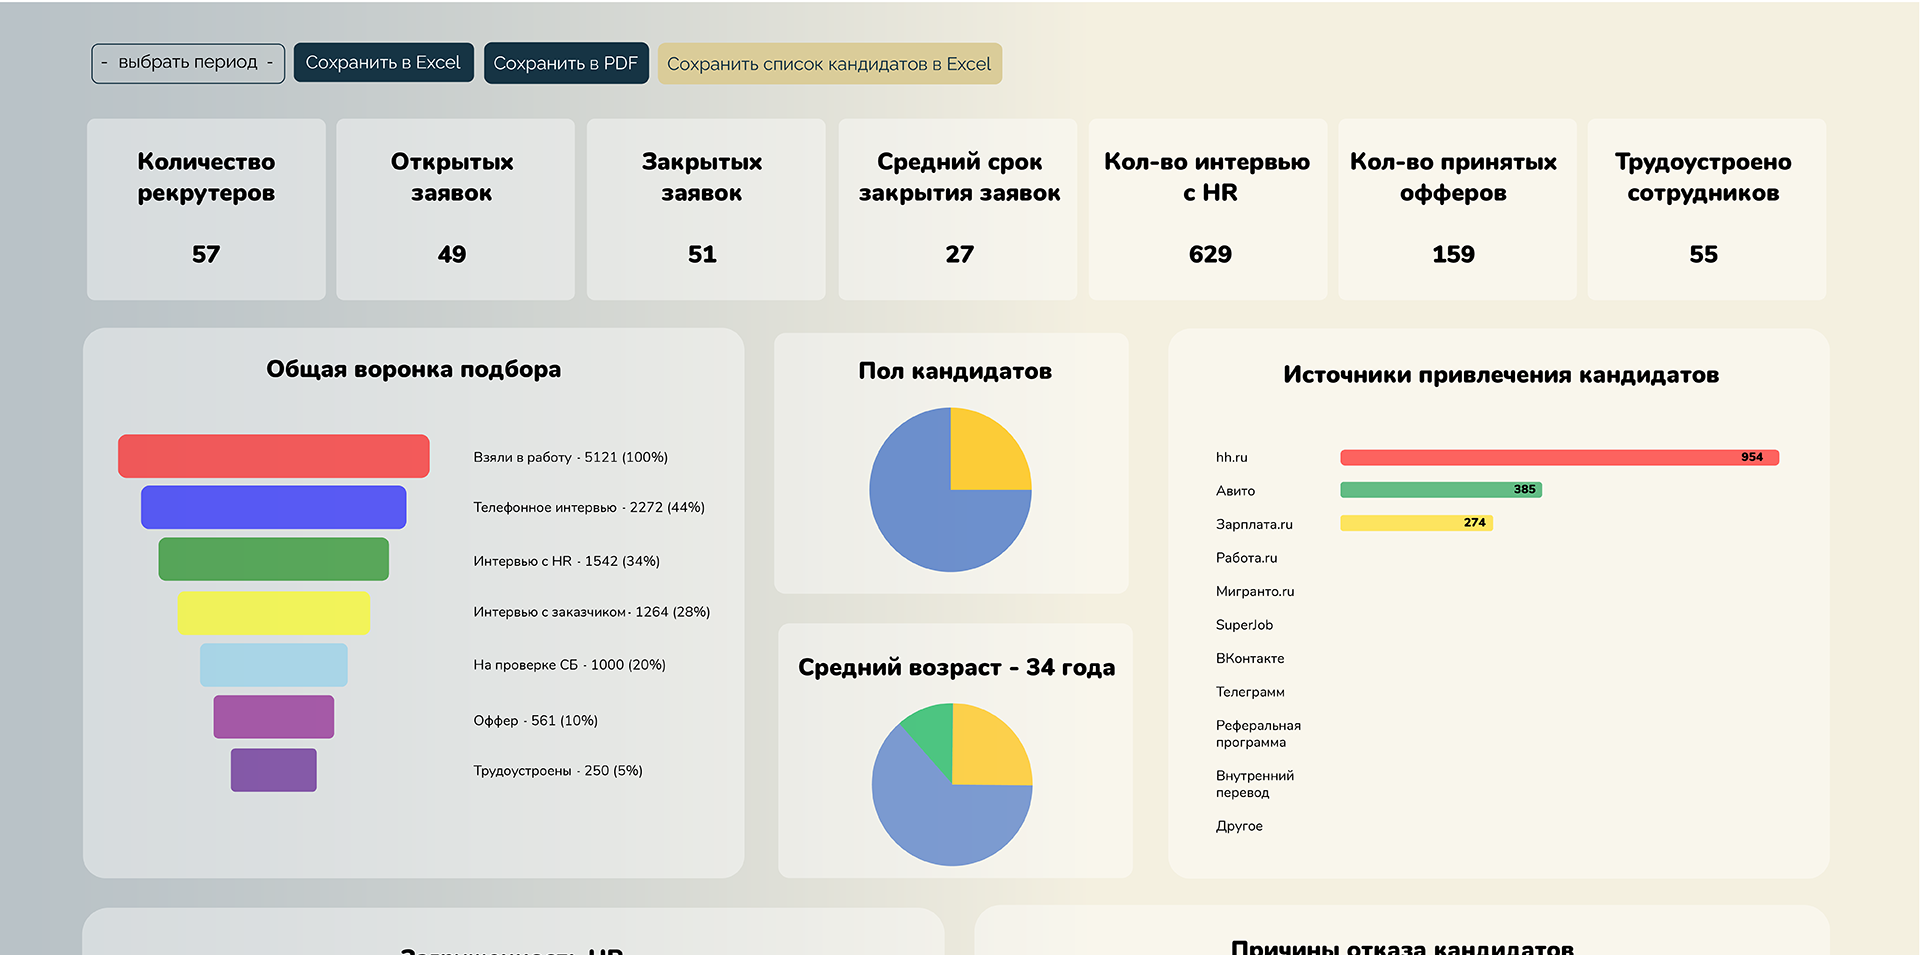This screenshot has width=1920, height=955.
Task: Click 'Общая воронка подбора' heading
Action: [413, 370]
